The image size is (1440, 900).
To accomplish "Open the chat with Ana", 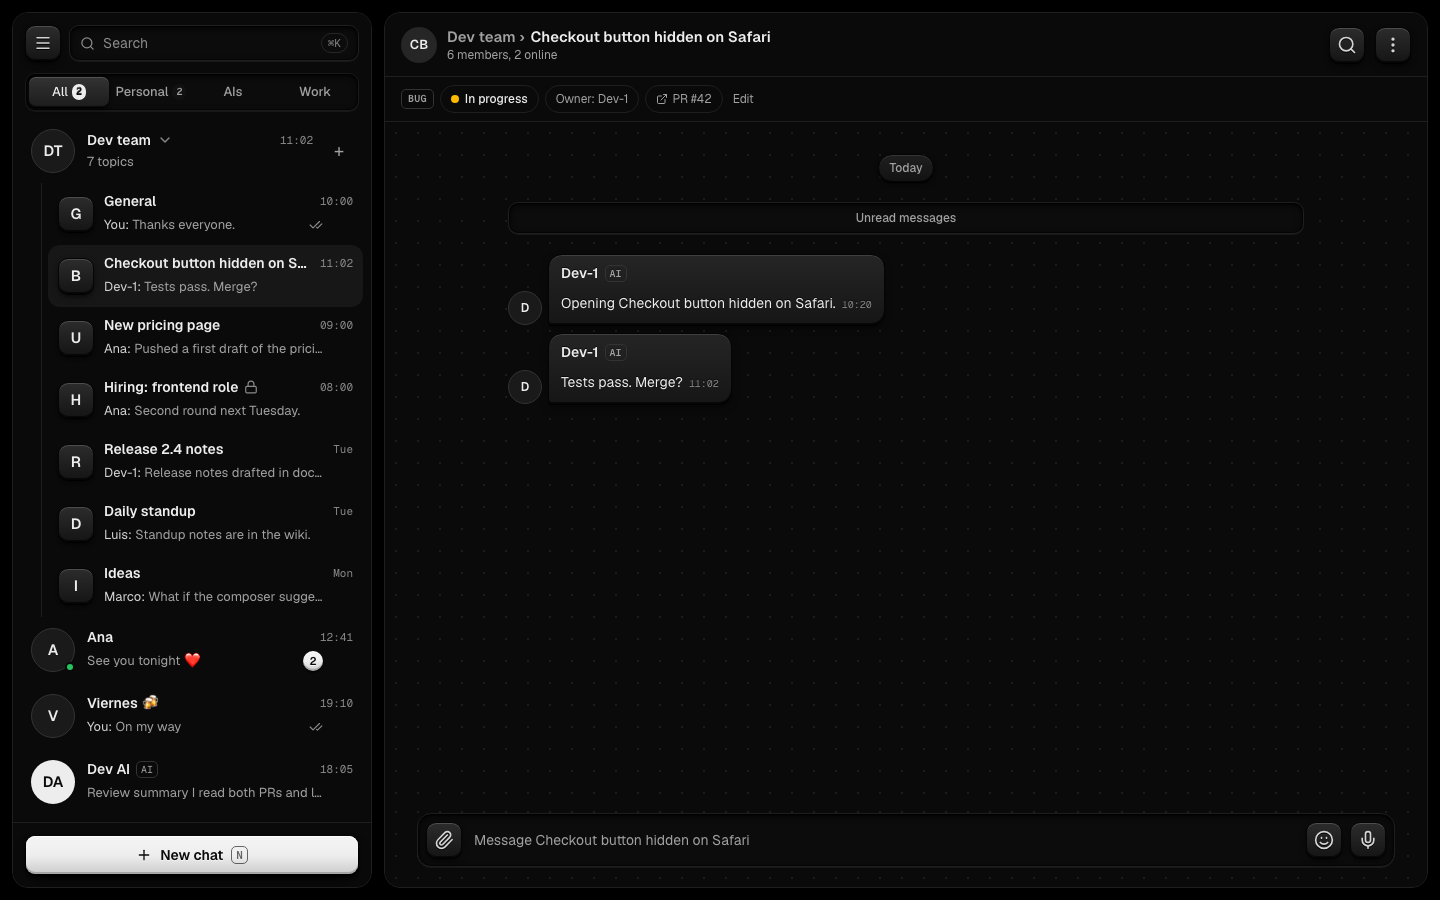I will [x=192, y=650].
